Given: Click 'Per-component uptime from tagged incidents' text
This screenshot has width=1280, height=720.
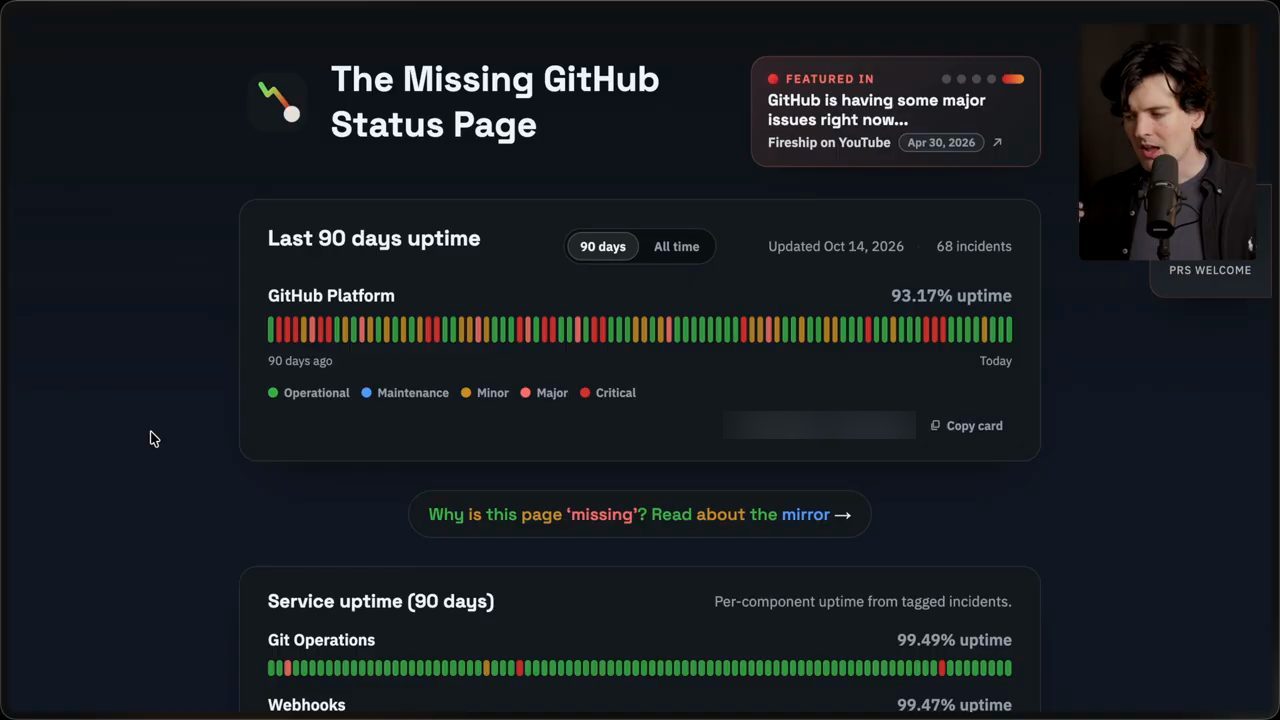Looking at the screenshot, I should point(863,601).
